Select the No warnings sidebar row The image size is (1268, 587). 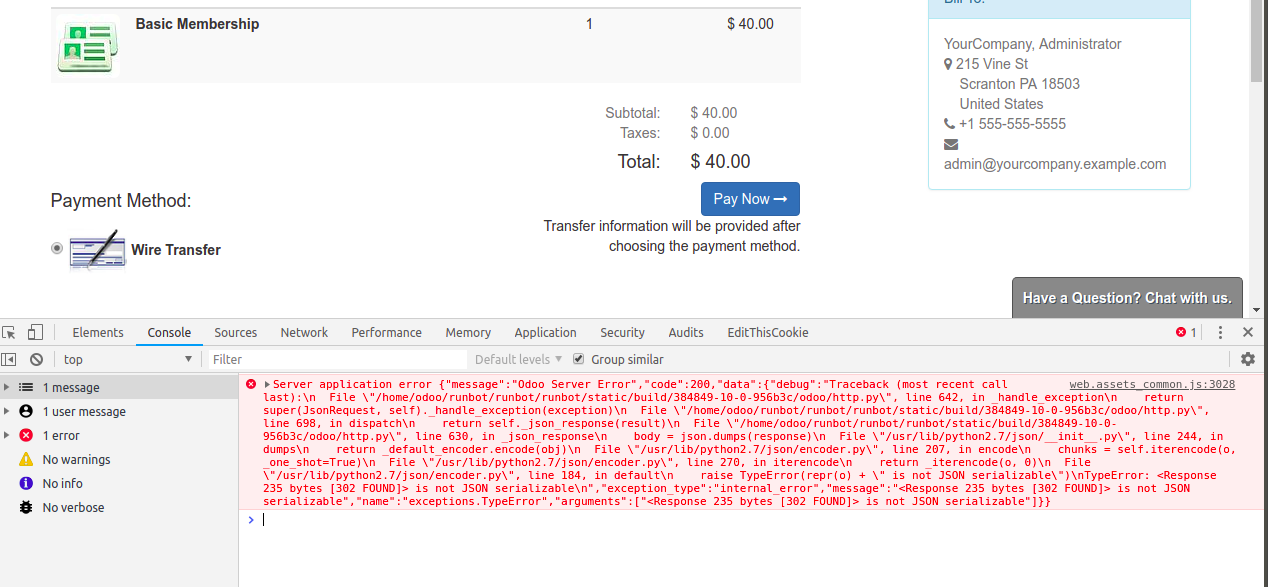119,459
